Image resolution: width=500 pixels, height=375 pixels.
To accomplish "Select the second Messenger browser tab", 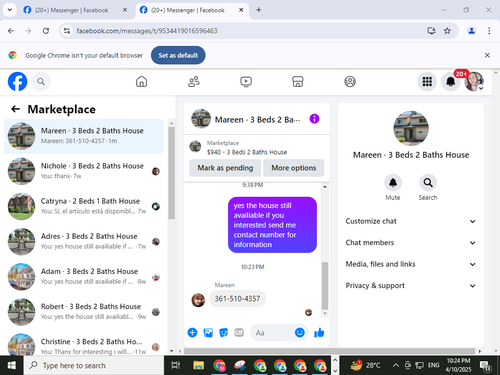I will point(192,10).
